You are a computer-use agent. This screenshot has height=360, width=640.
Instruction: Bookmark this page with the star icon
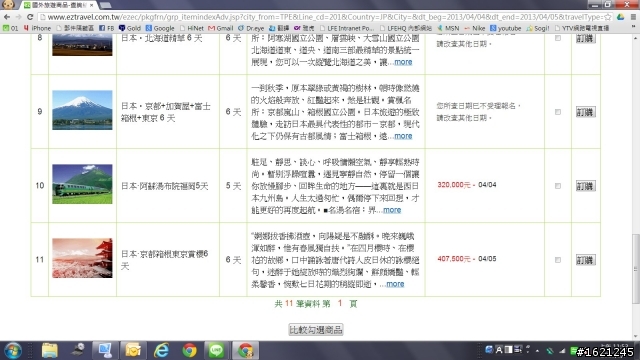click(608, 17)
